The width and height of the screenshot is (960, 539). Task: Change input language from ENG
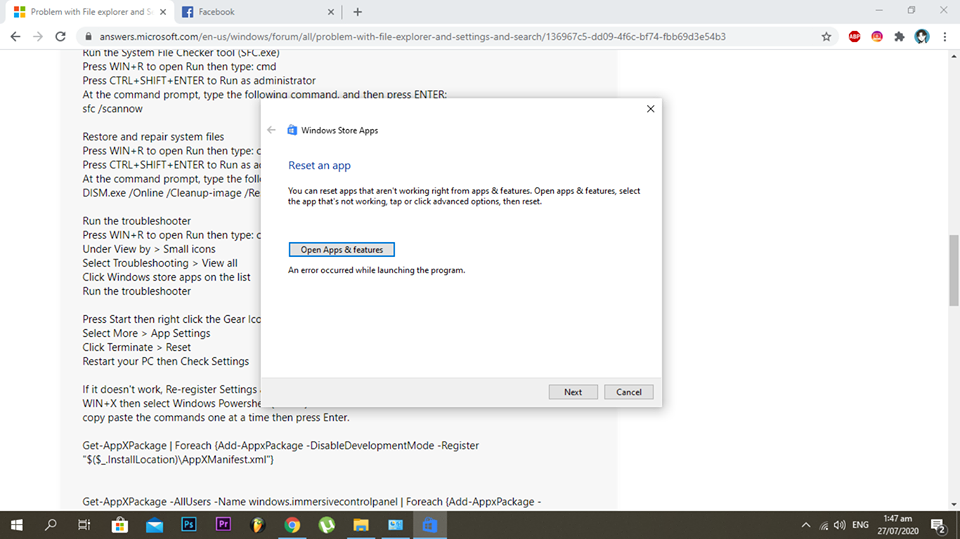coord(860,525)
